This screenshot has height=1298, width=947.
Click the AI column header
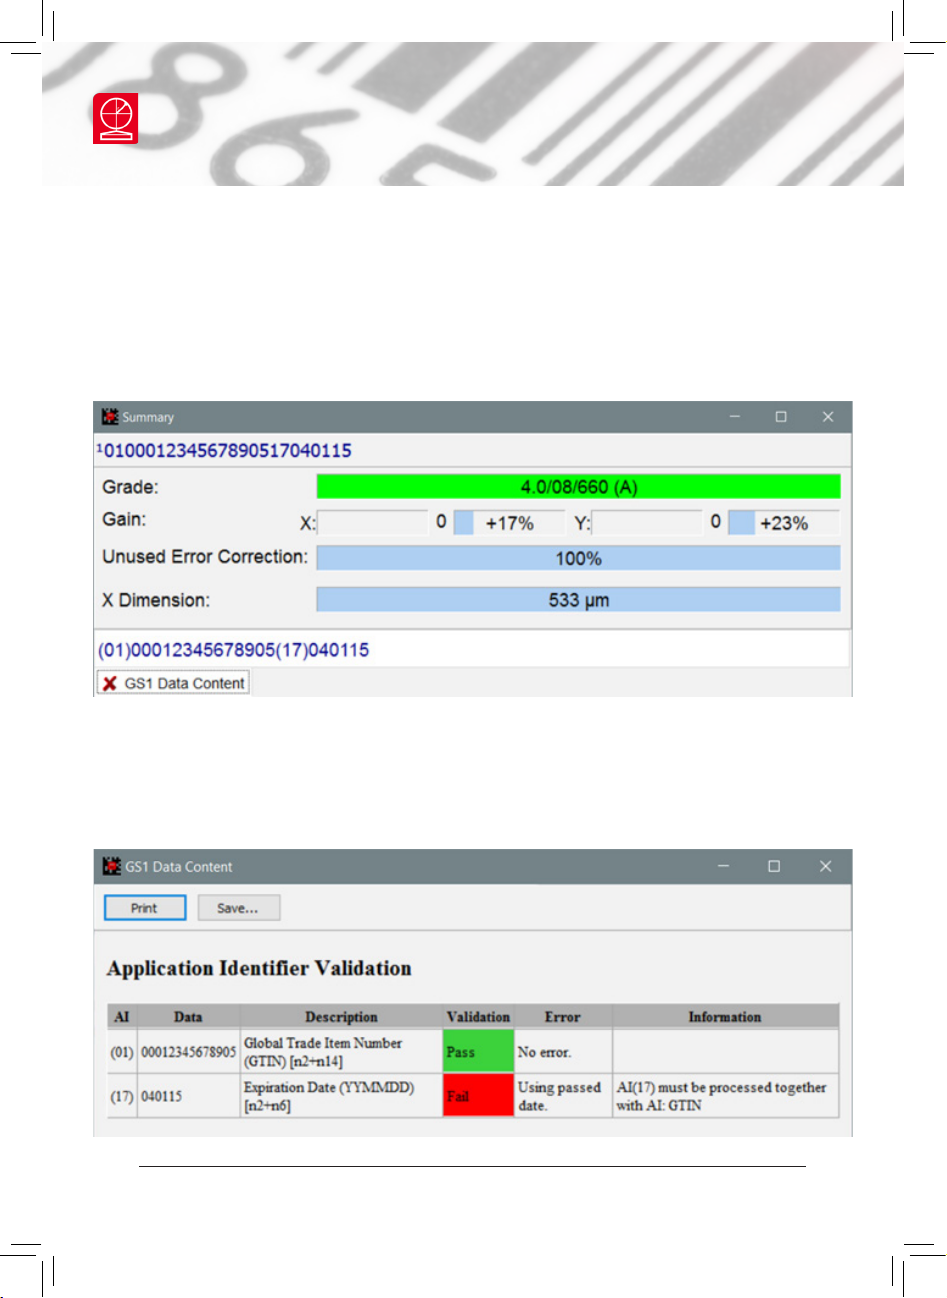tap(122, 1017)
